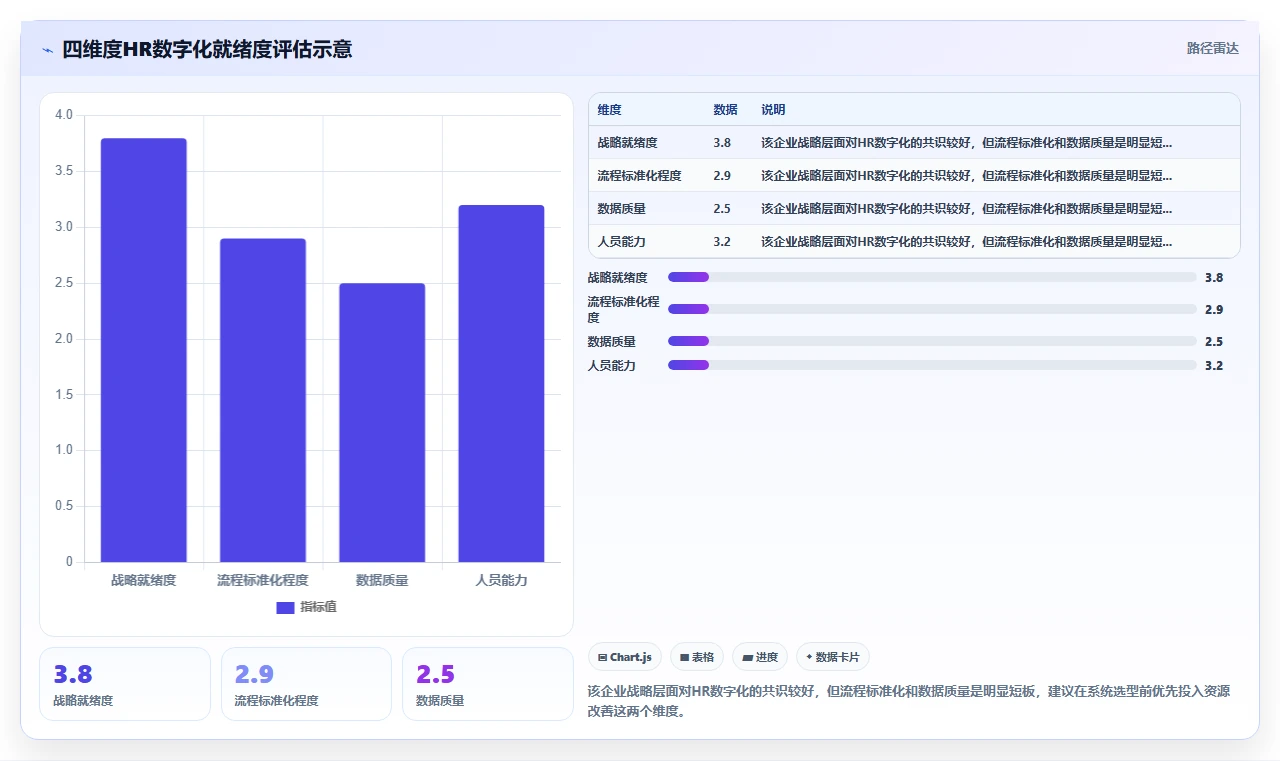The width and height of the screenshot is (1280, 761).
Task: Click the 人员能力 progress bar
Action: [x=932, y=365]
